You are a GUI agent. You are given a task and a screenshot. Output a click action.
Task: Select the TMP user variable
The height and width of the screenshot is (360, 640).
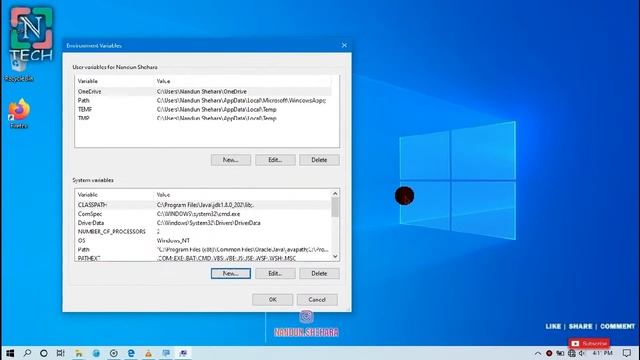[x=204, y=118]
